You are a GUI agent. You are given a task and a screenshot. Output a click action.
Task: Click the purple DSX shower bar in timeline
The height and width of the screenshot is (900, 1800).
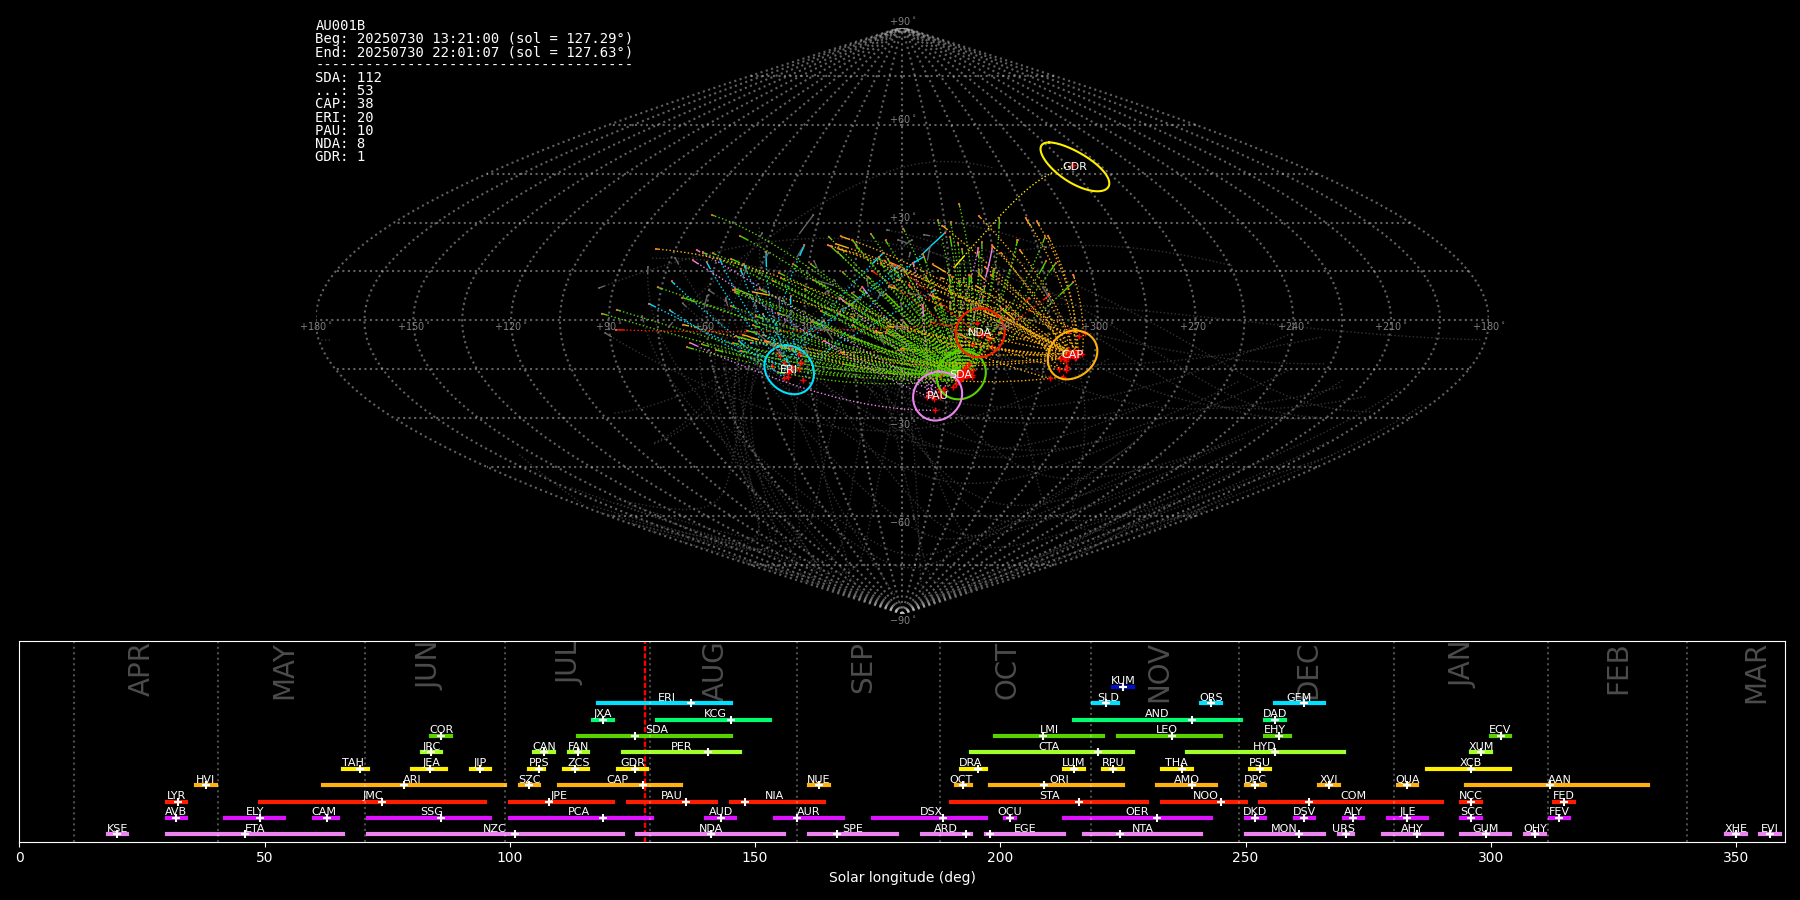point(930,818)
